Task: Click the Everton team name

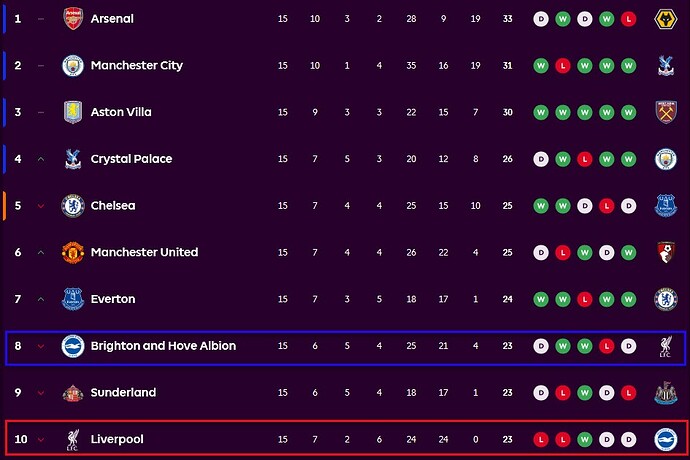Action: (x=112, y=299)
